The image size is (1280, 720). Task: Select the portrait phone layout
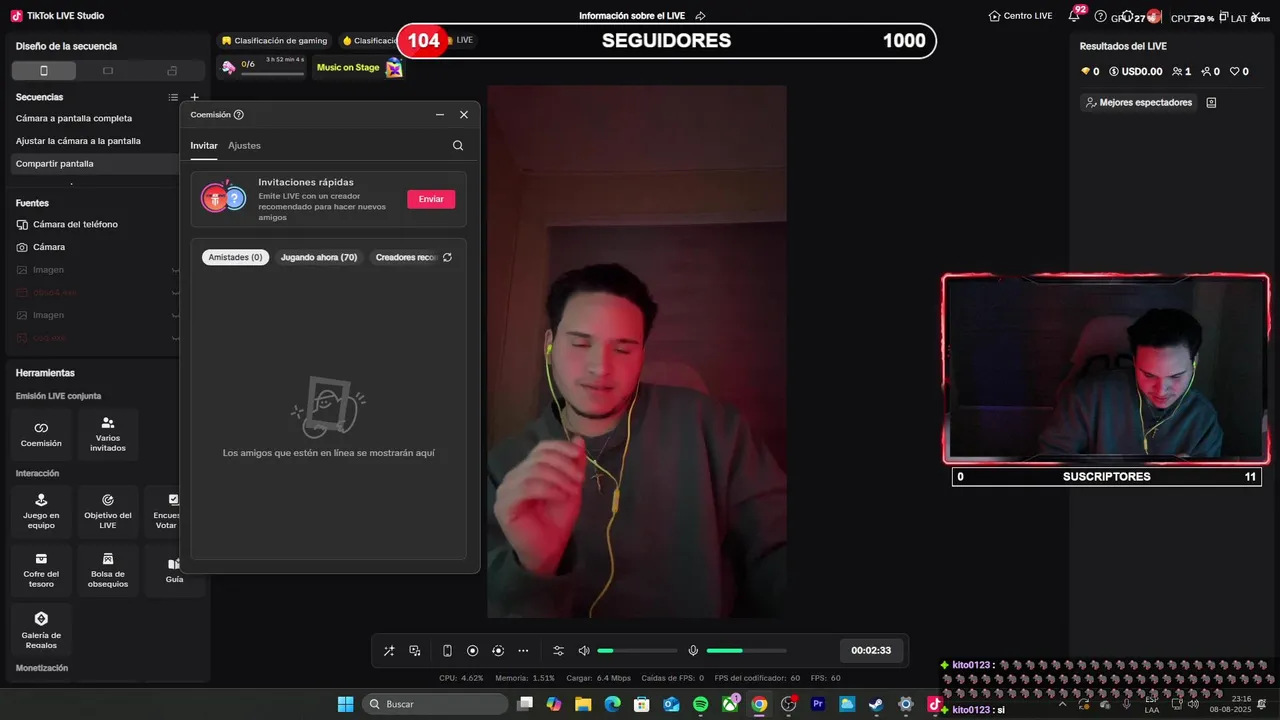[x=43, y=71]
